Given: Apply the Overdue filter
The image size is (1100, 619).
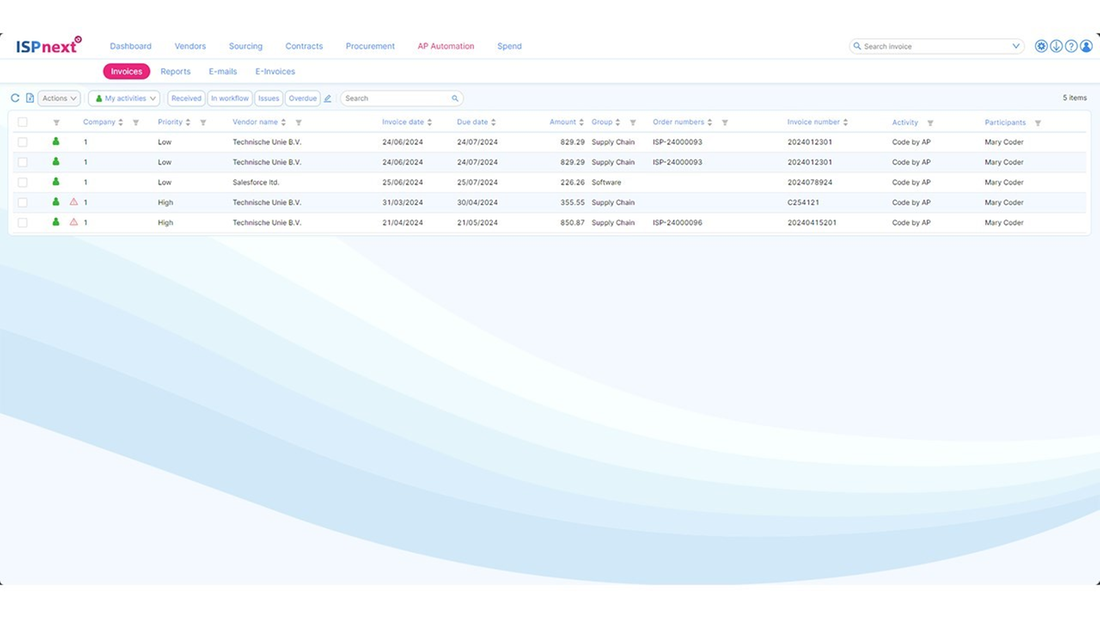Looking at the screenshot, I should click(302, 98).
